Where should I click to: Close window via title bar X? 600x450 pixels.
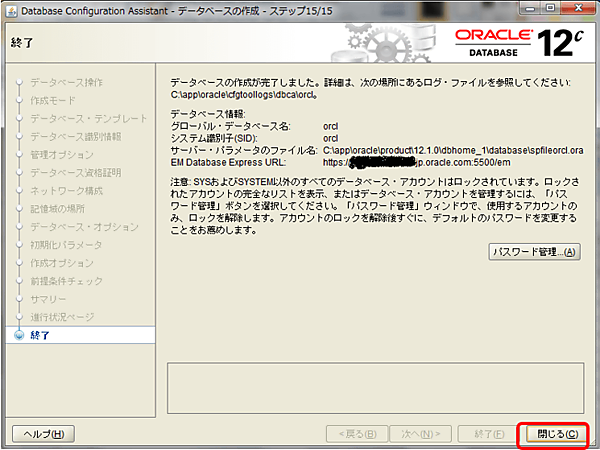point(578,8)
